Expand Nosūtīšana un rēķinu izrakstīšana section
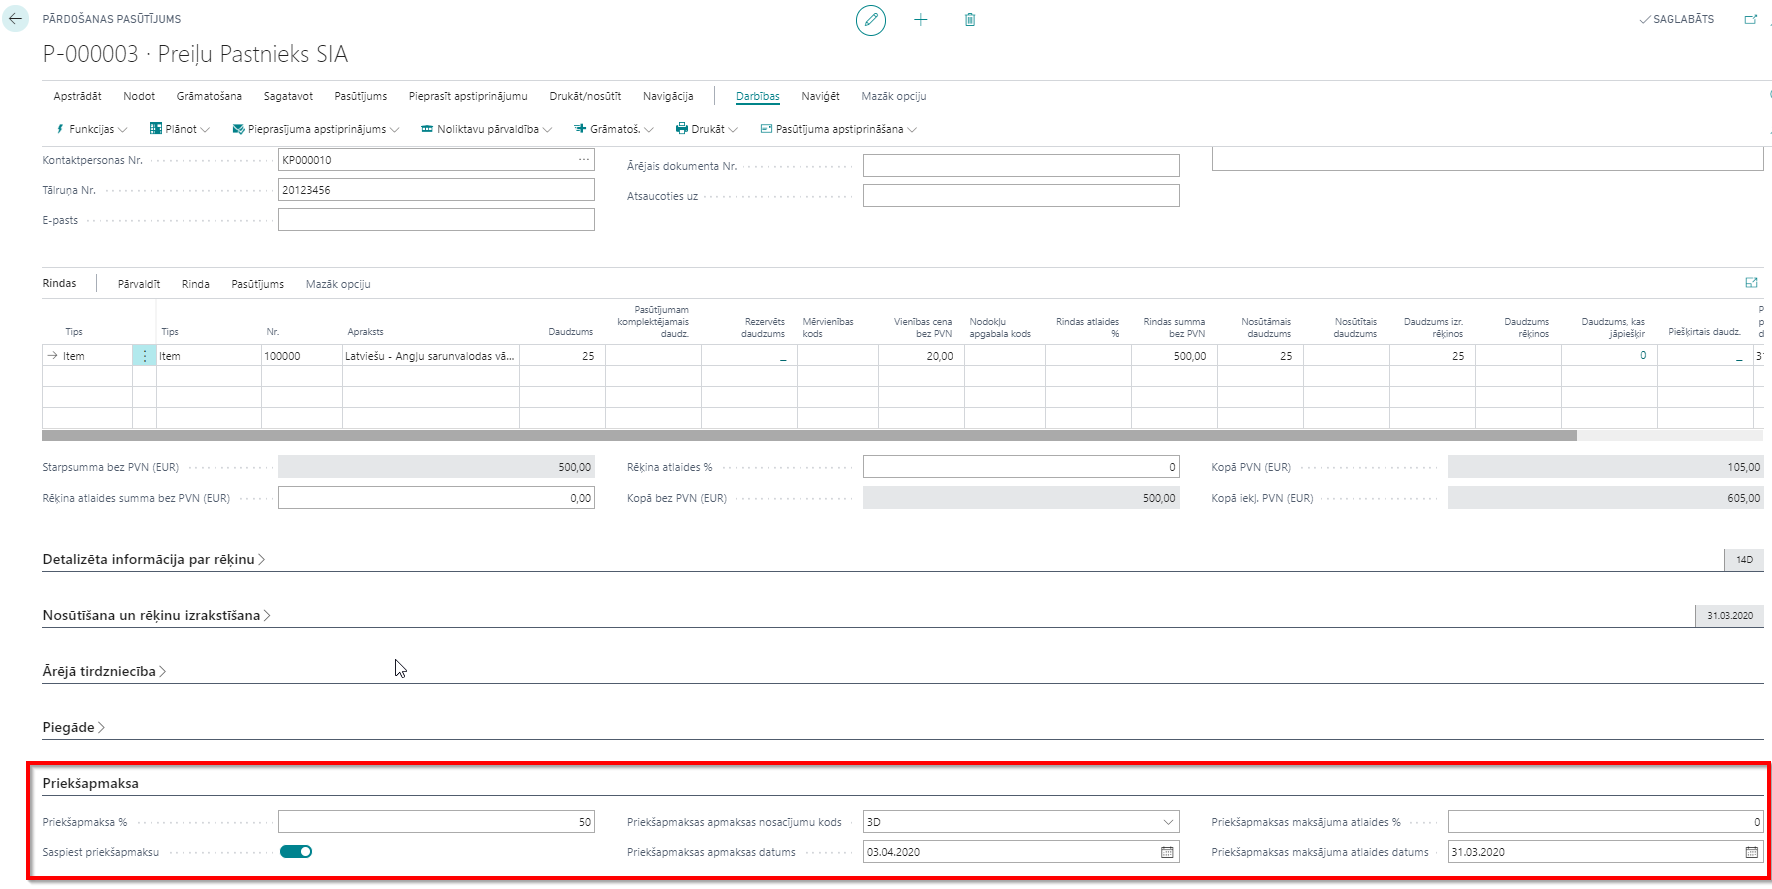The width and height of the screenshot is (1772, 889). pos(157,615)
